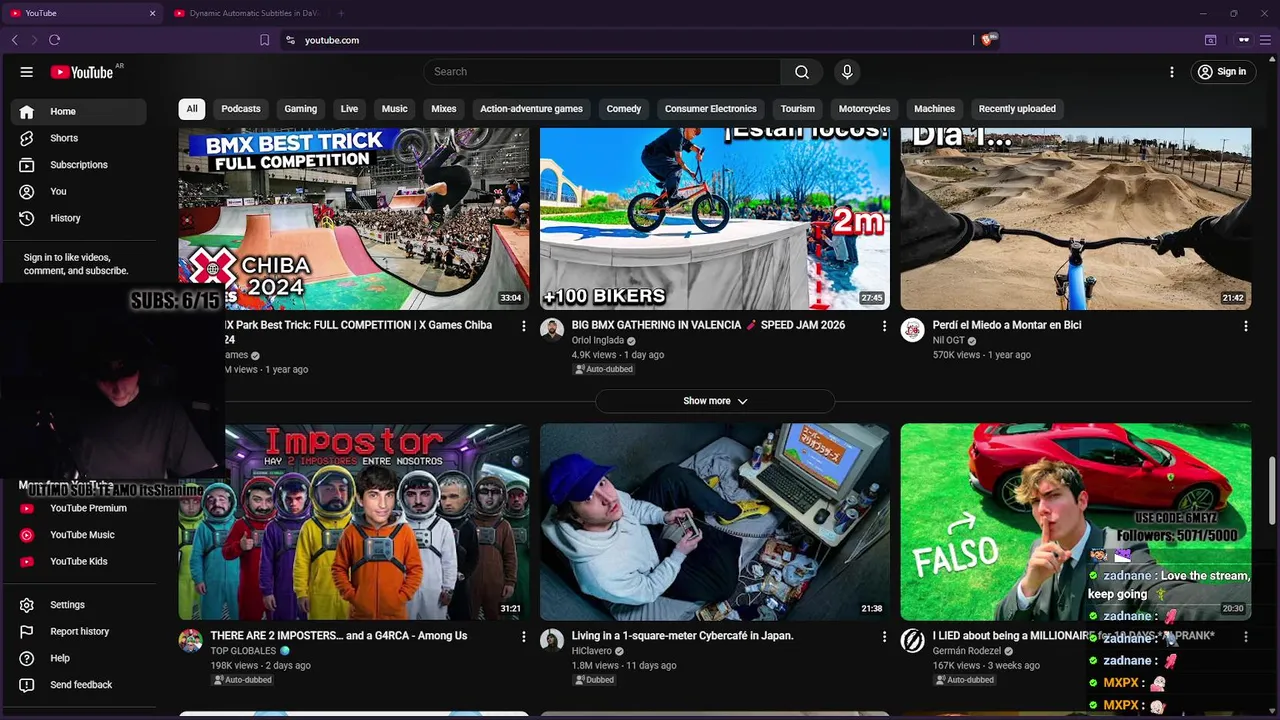The image size is (1280, 720).
Task: Open HiClavero channel avatar
Action: tap(552, 641)
